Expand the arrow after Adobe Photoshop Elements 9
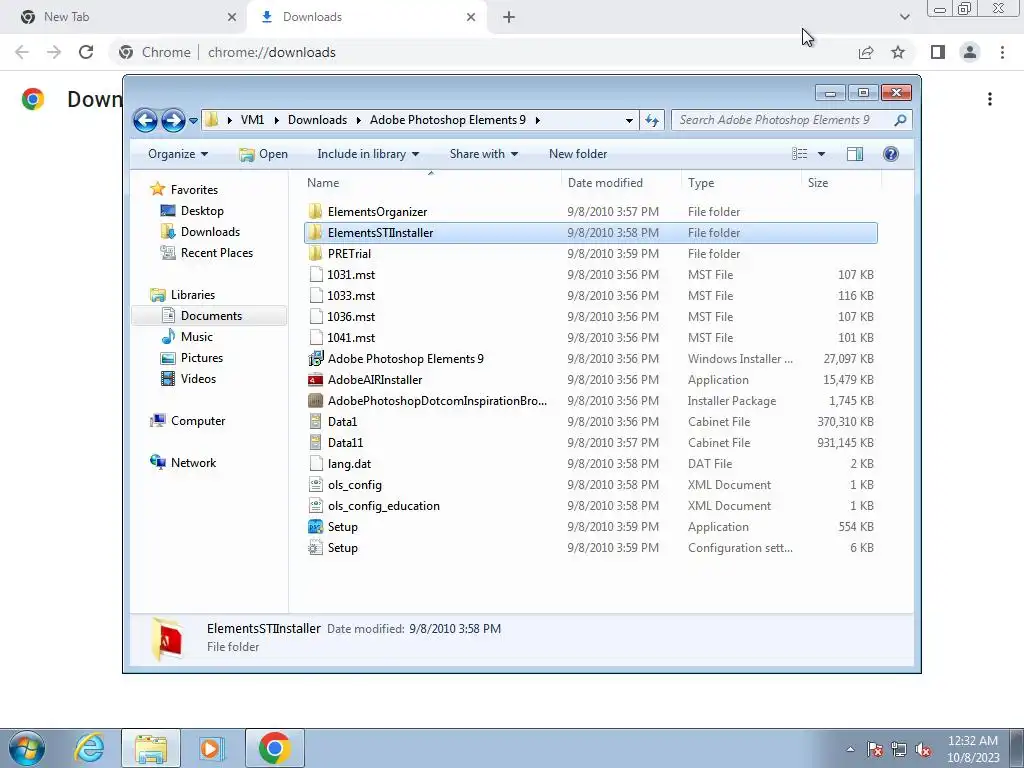The width and height of the screenshot is (1024, 768). pyautogui.click(x=537, y=120)
